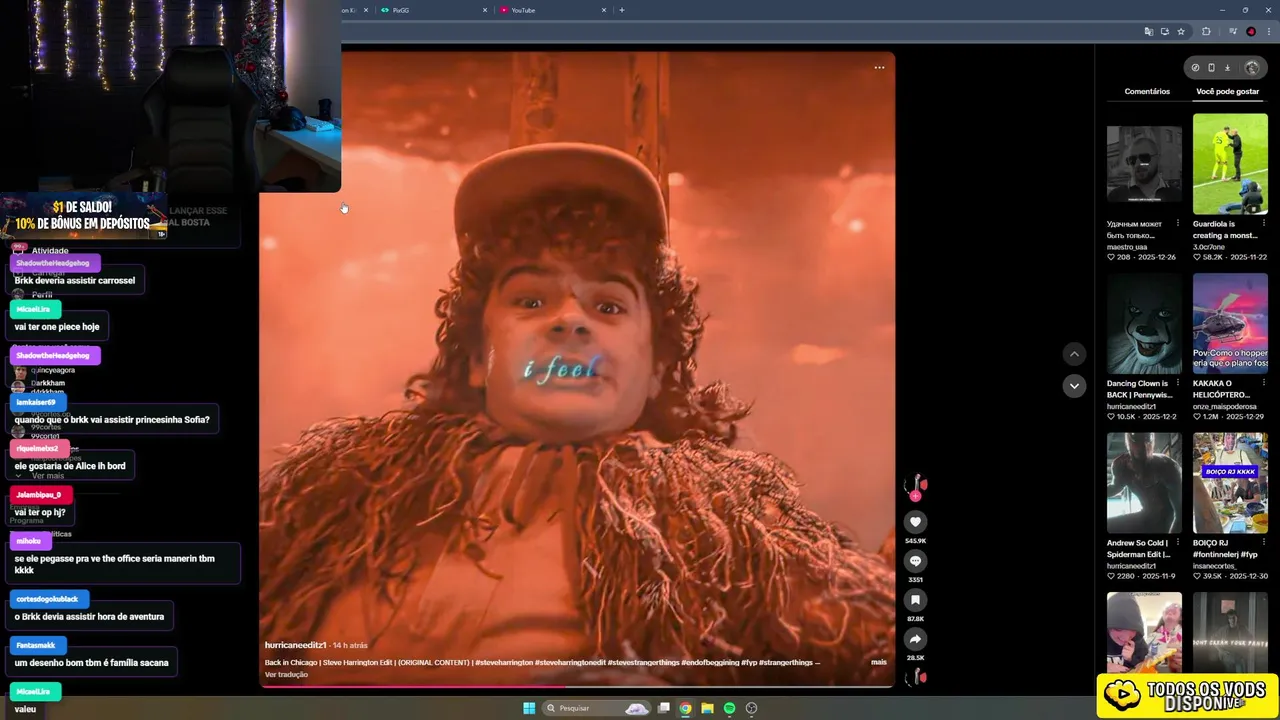Open OBS Studio from taskbar

tap(751, 708)
